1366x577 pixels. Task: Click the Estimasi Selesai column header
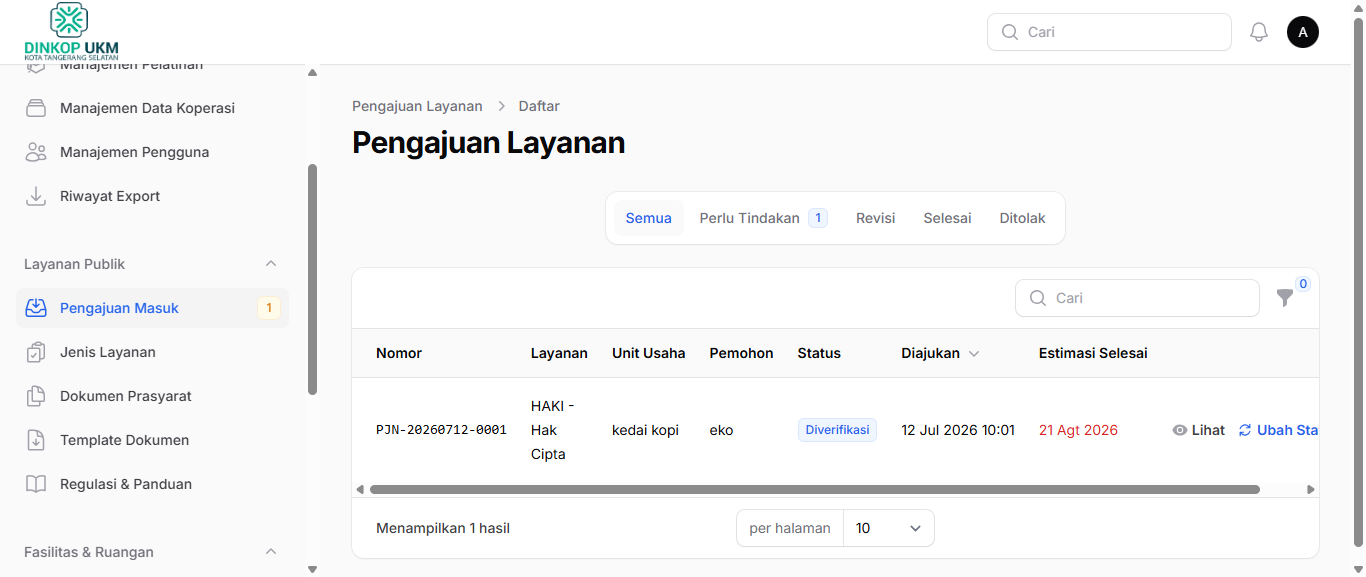[1093, 353]
